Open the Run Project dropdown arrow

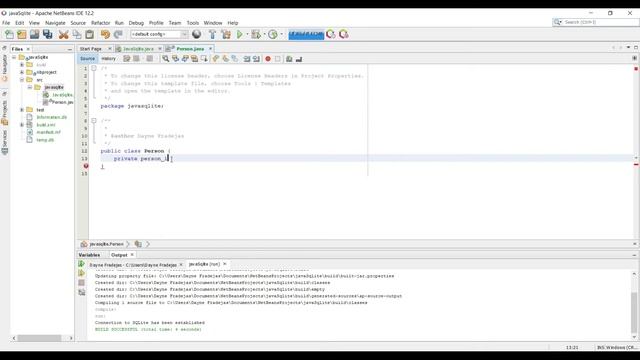[247, 34]
